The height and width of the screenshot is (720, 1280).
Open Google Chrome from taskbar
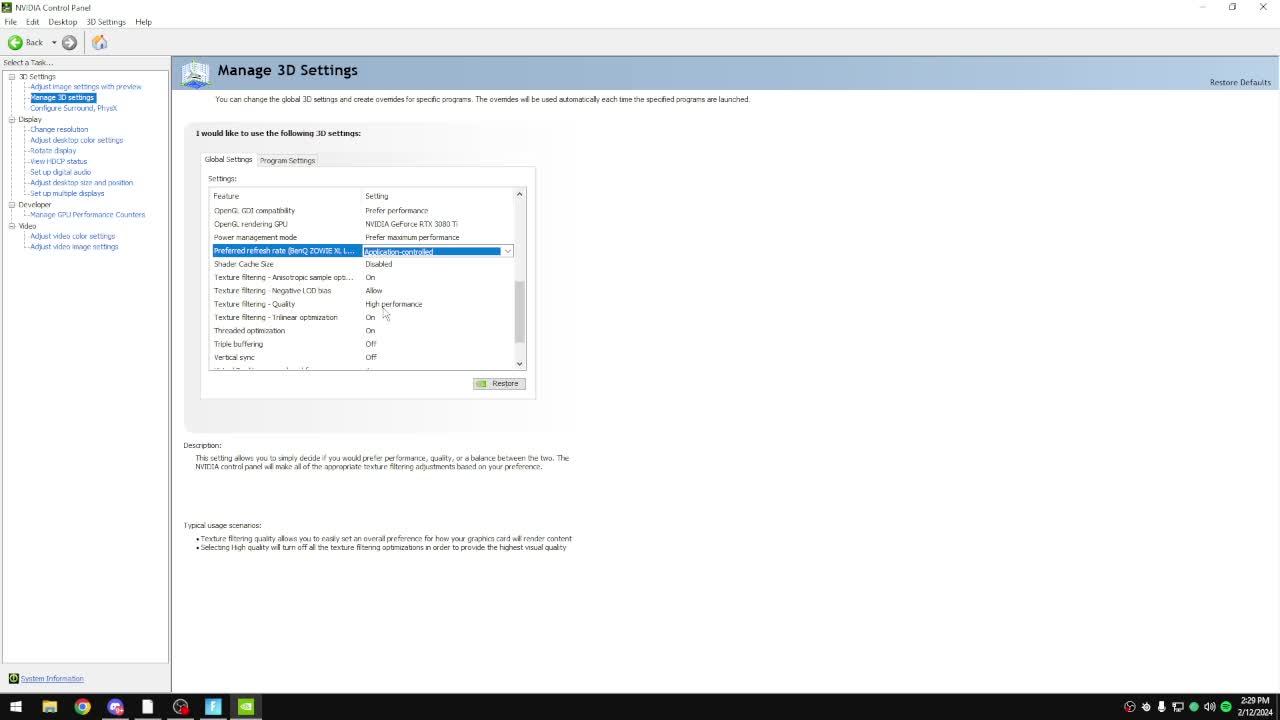[x=82, y=707]
